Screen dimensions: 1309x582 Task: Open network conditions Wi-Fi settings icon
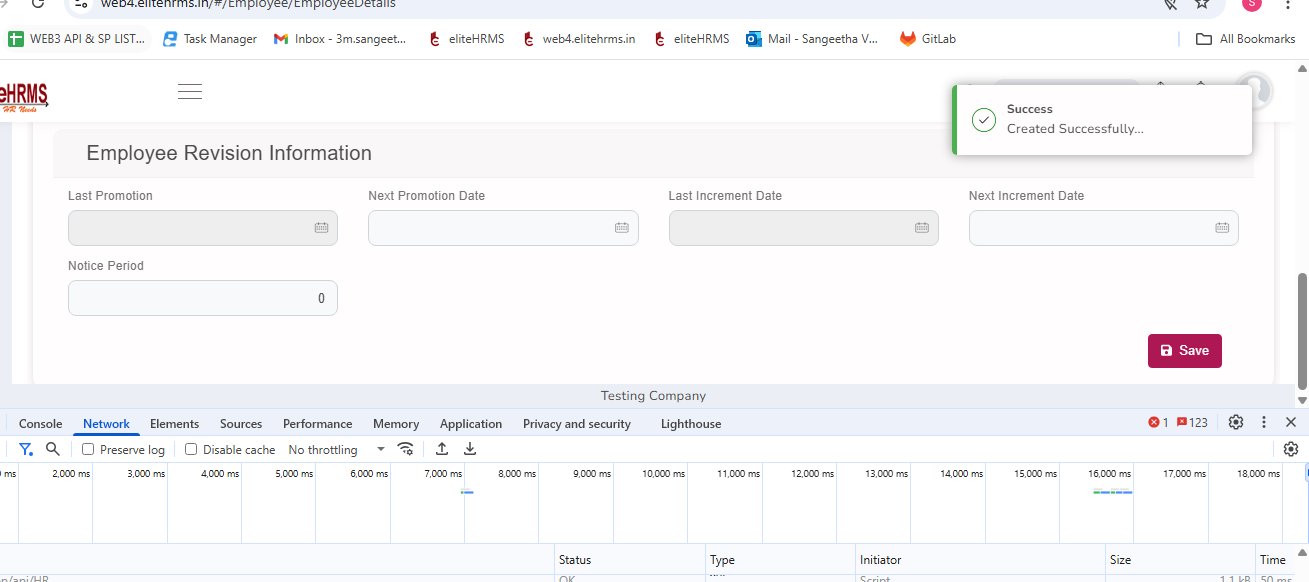(x=405, y=450)
